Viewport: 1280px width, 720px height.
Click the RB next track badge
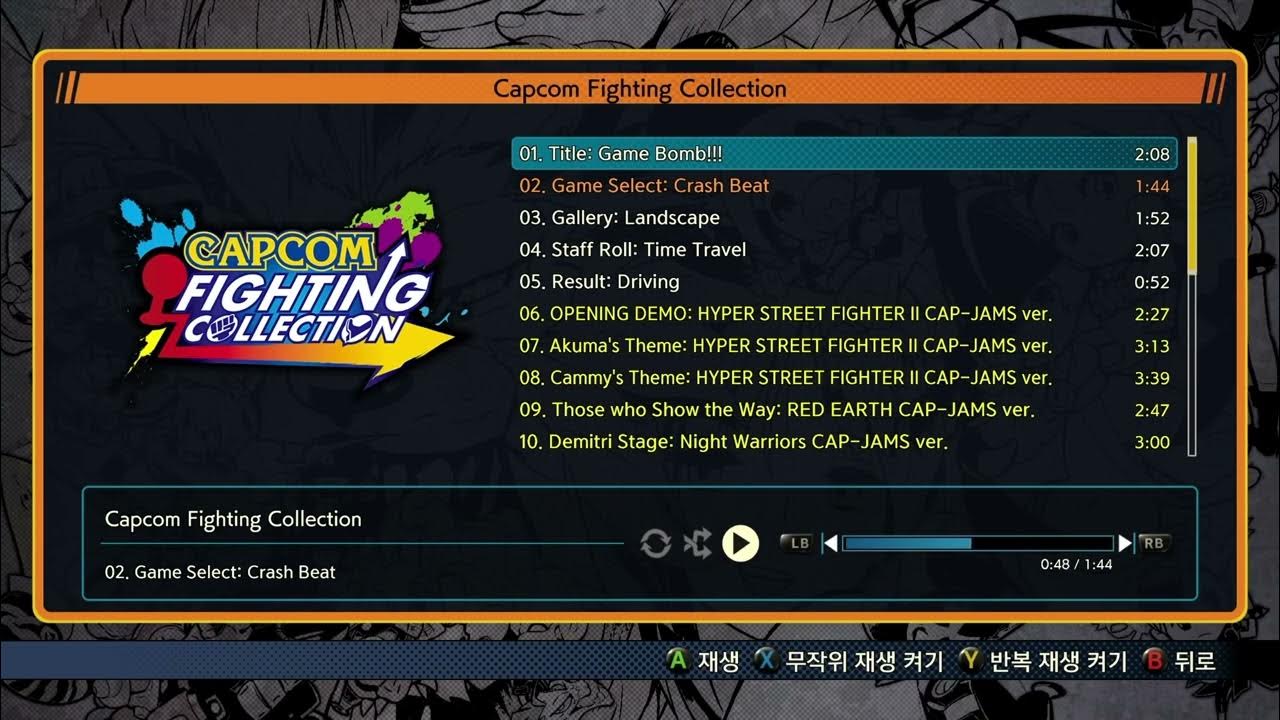tap(1154, 543)
